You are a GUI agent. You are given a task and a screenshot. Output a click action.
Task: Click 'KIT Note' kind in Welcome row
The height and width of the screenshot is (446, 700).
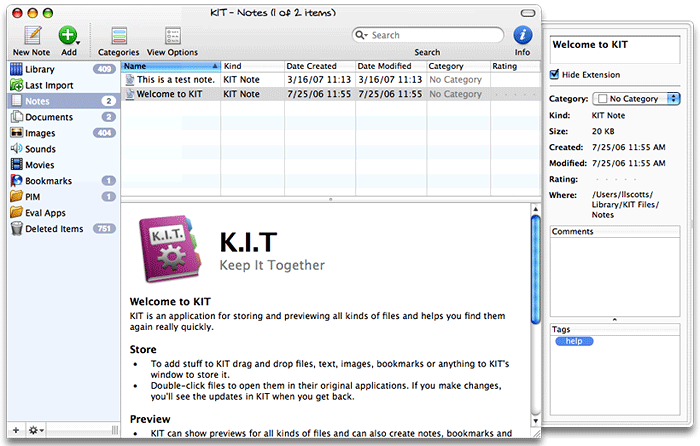tap(242, 94)
